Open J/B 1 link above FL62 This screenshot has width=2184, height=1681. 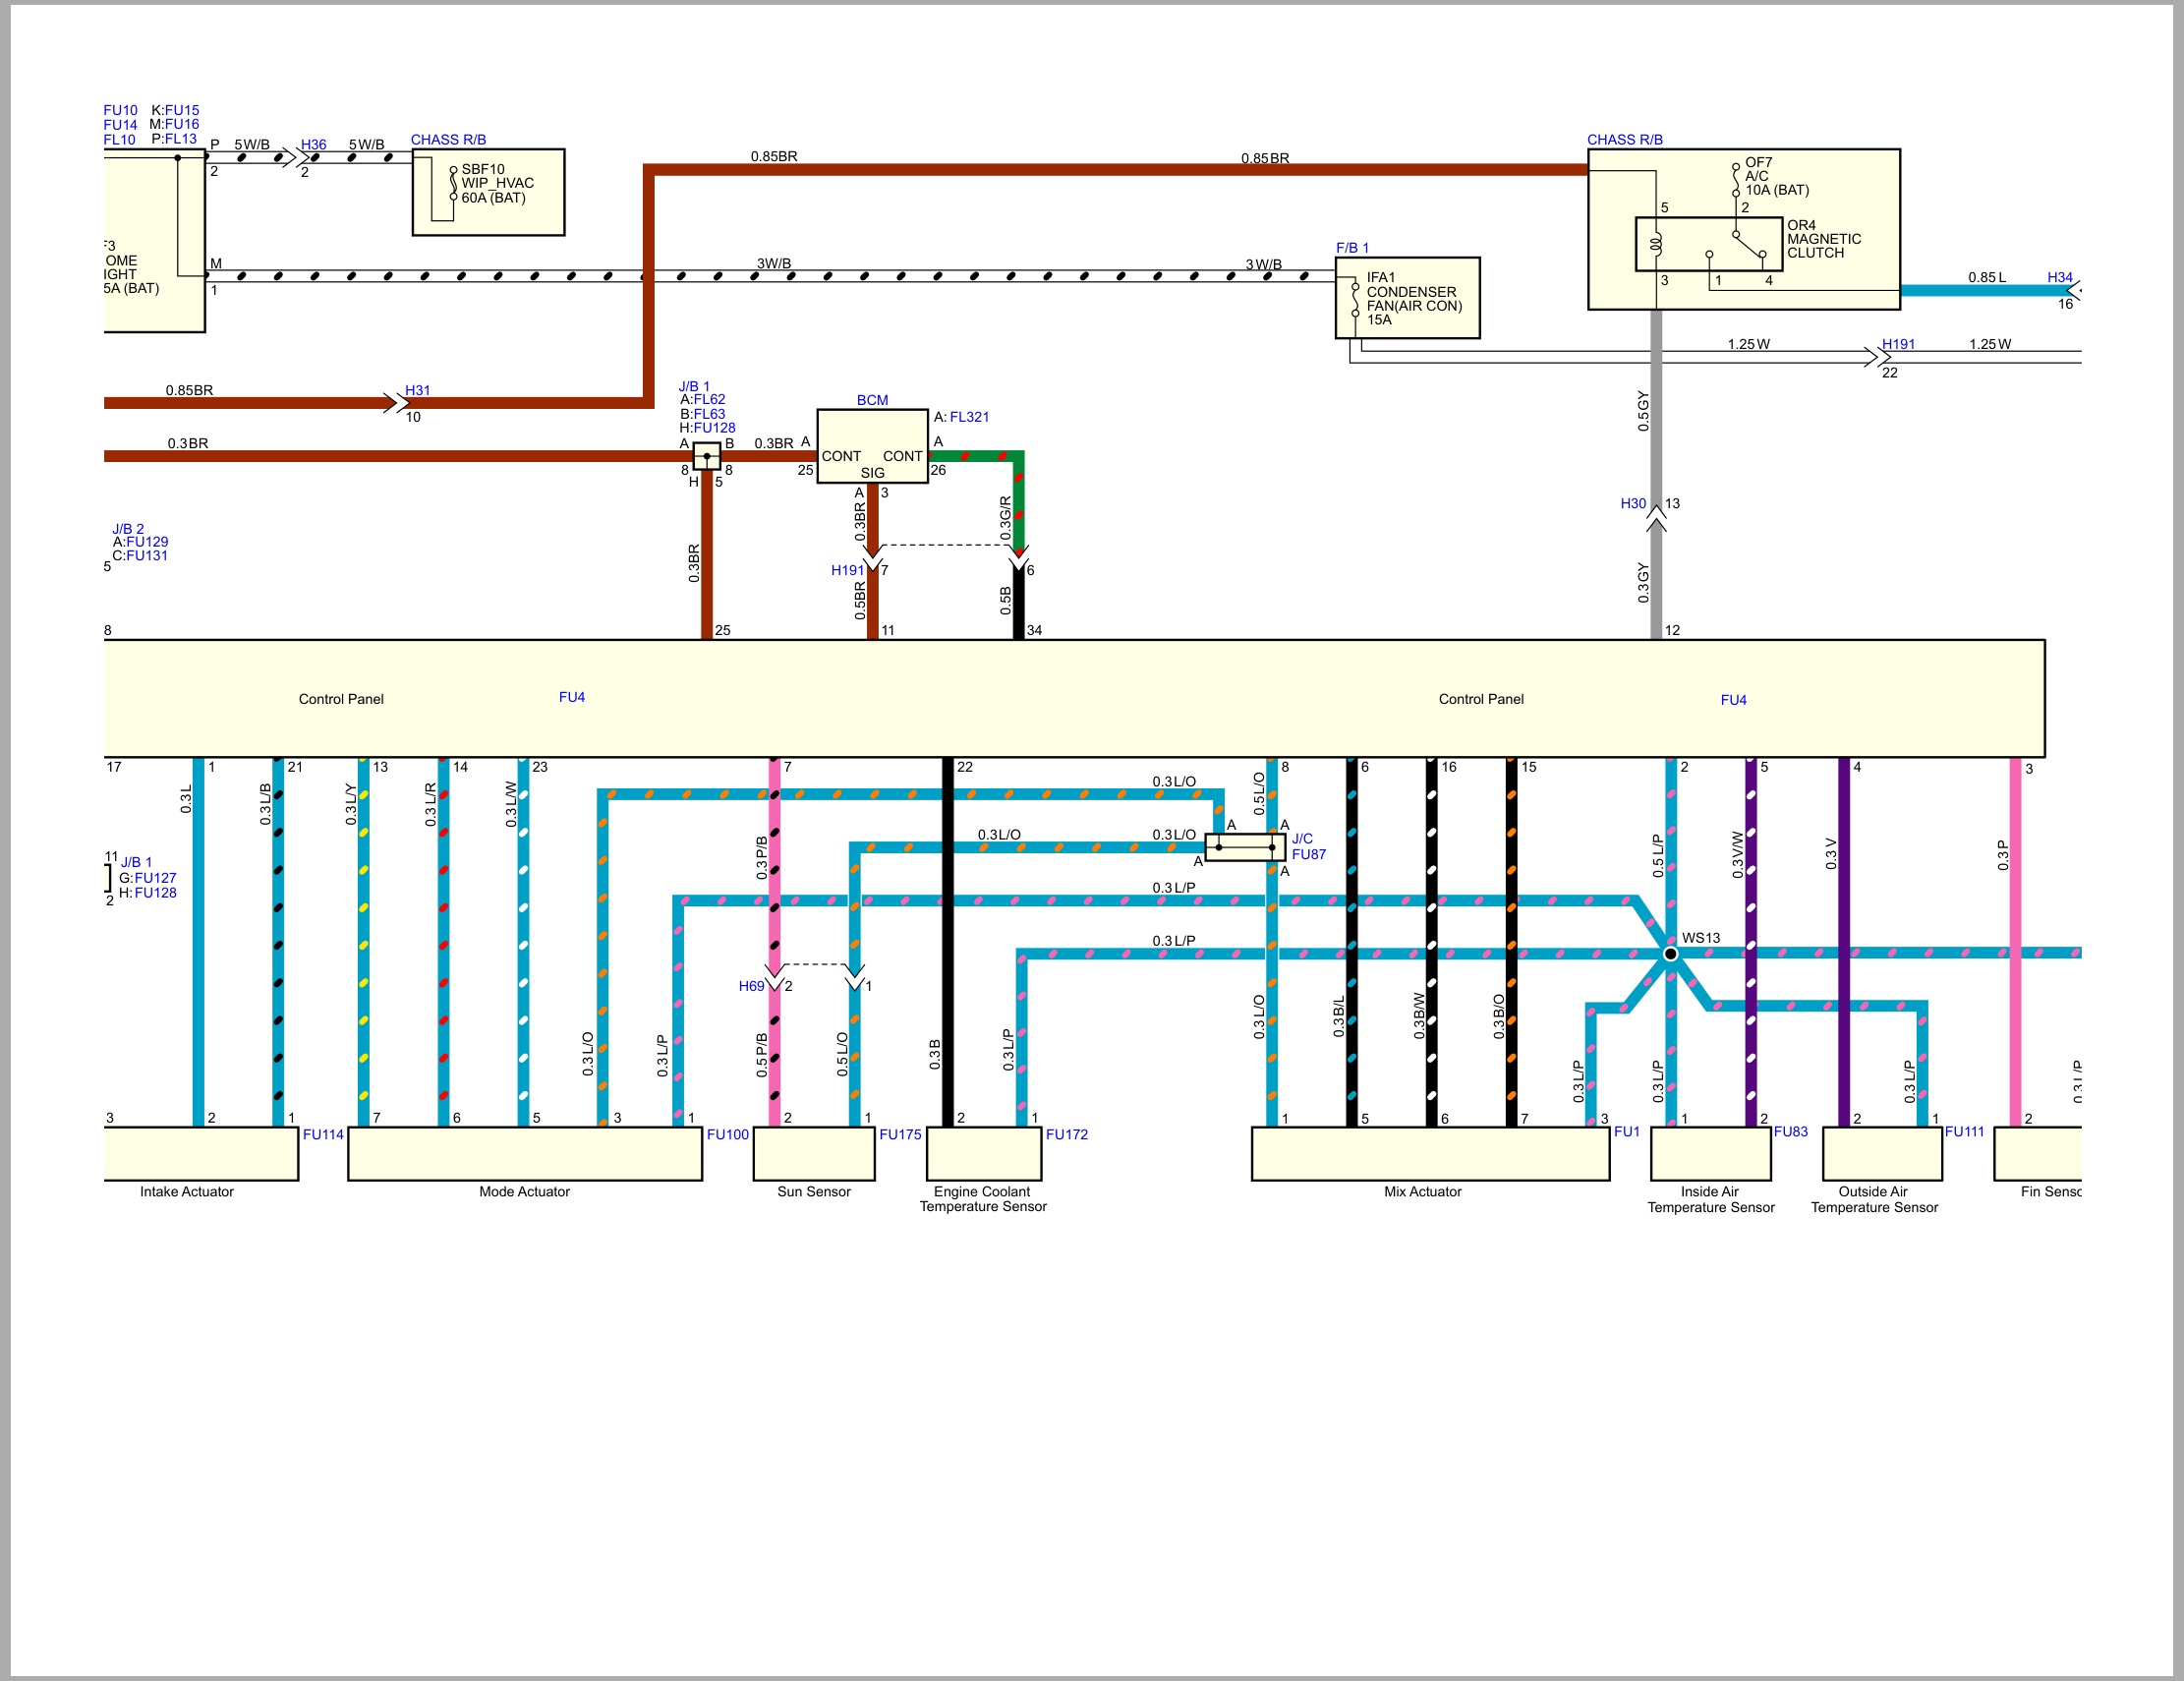(694, 386)
